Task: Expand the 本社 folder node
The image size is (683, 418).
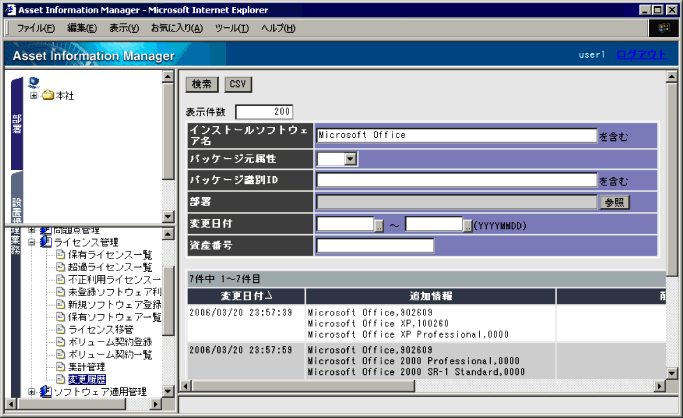Action: pos(34,95)
